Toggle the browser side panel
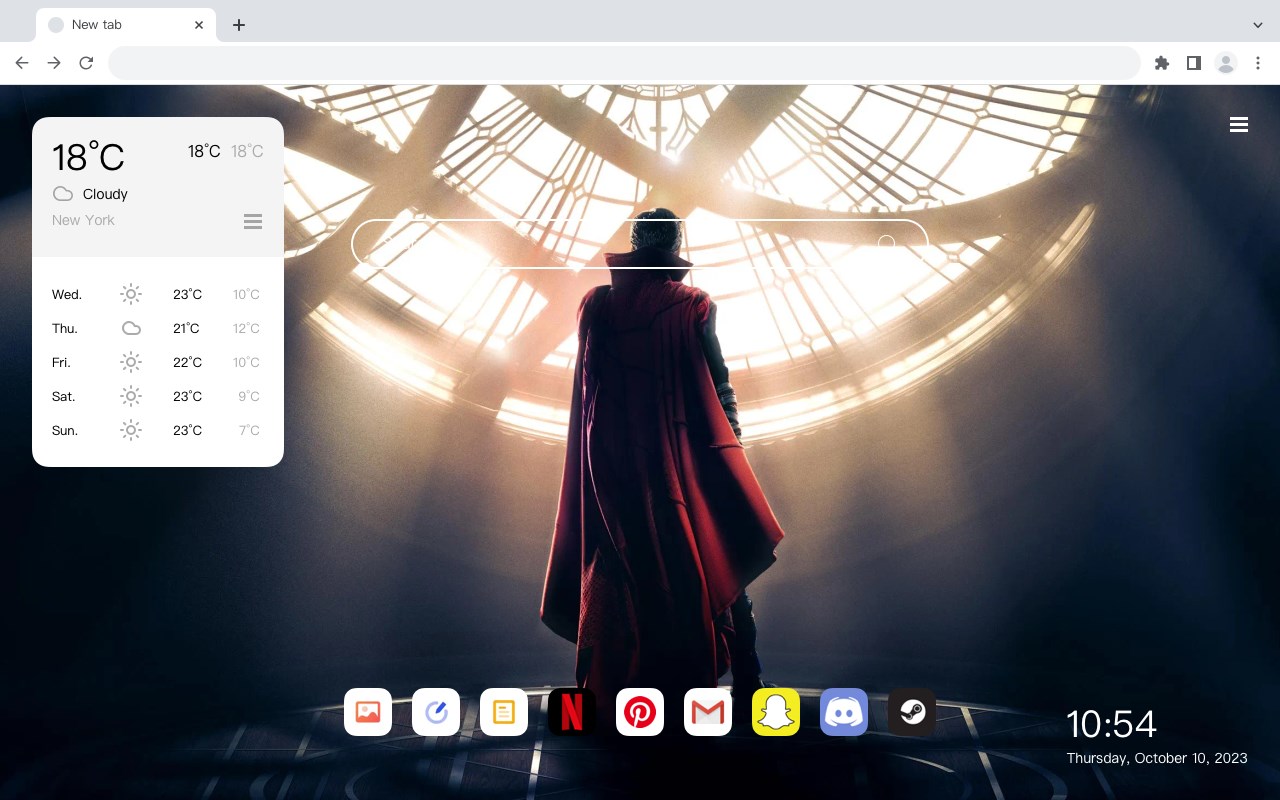 [x=1193, y=63]
